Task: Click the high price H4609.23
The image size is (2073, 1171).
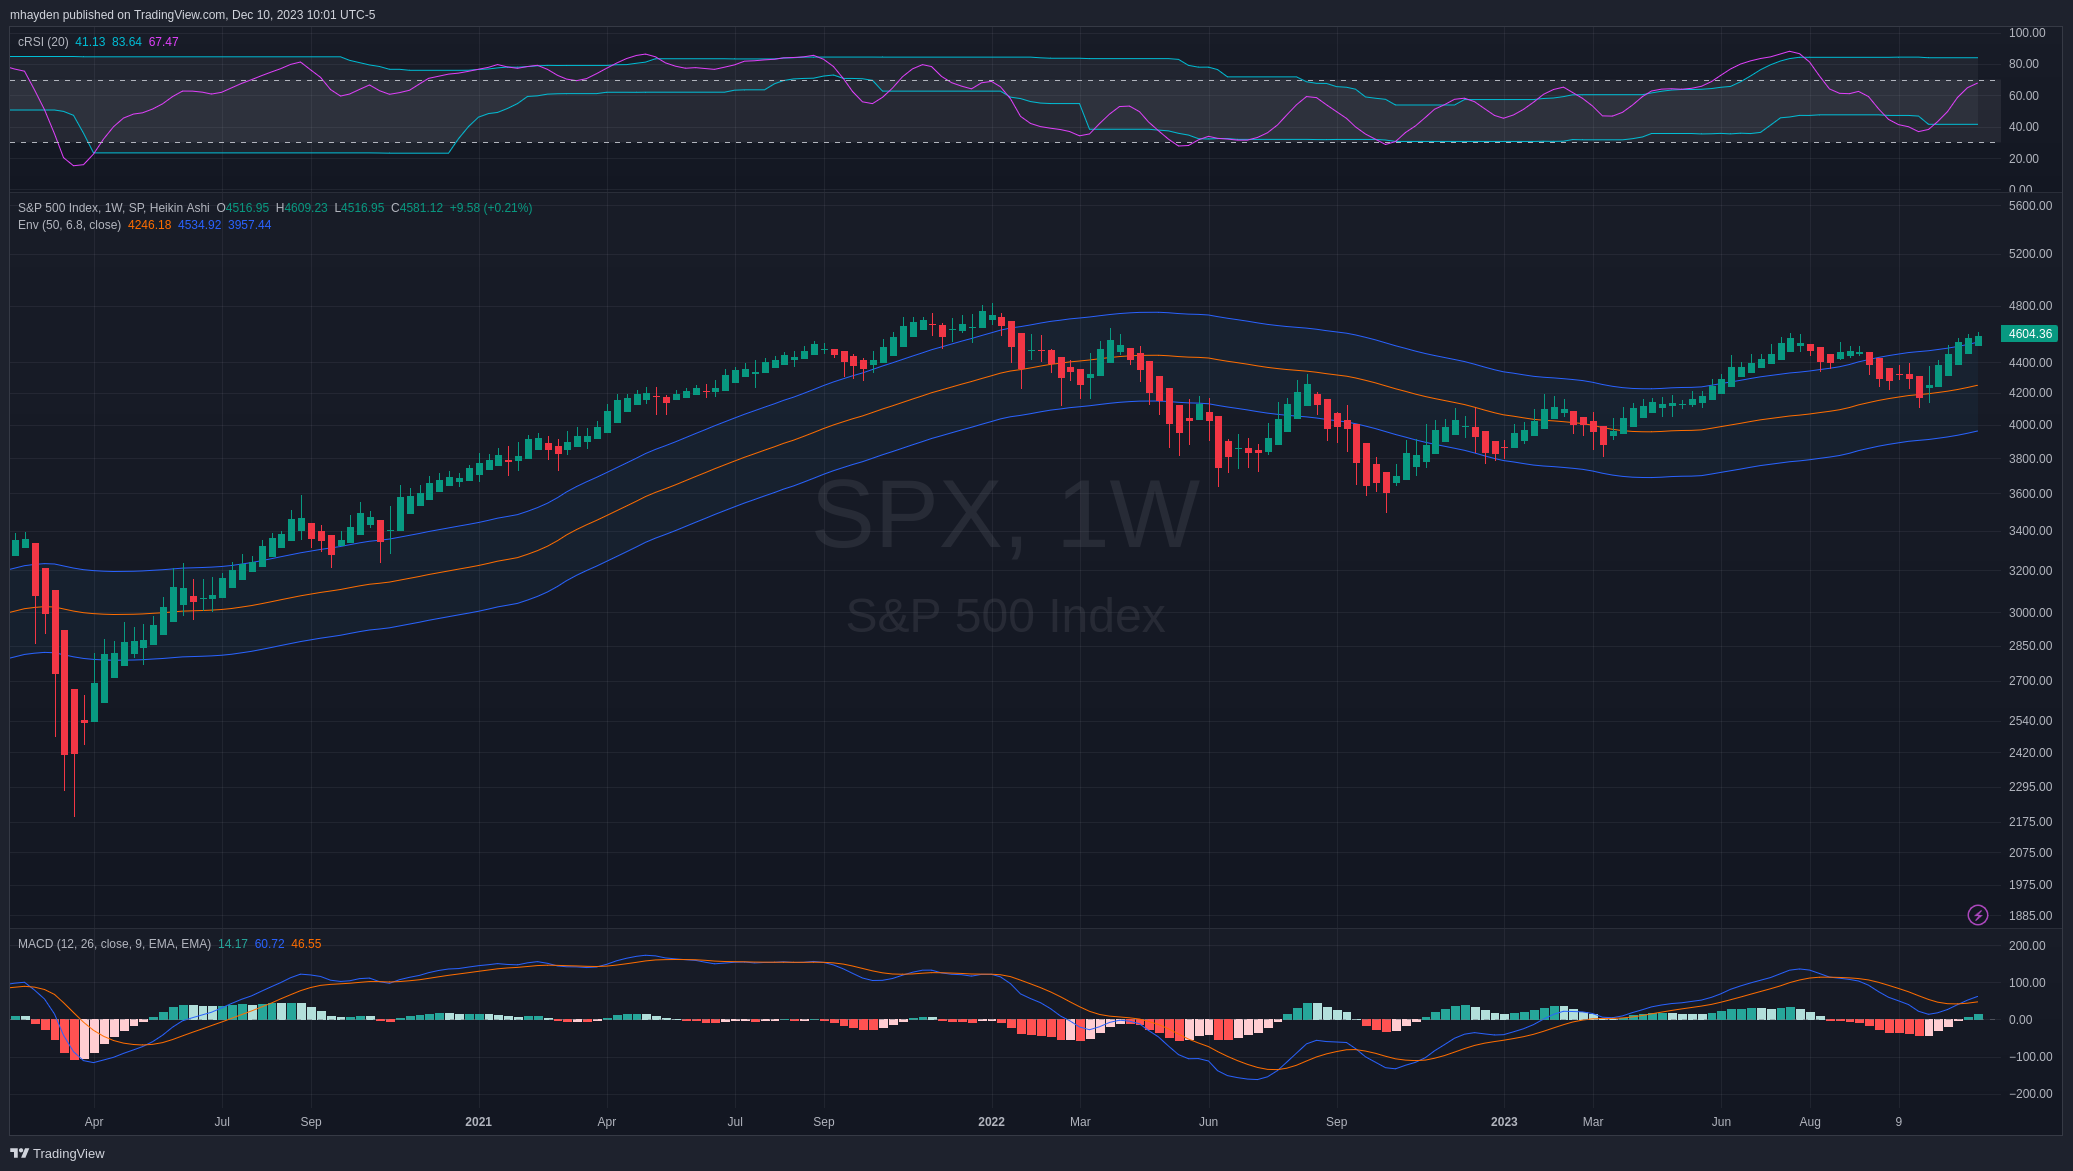Action: [302, 208]
